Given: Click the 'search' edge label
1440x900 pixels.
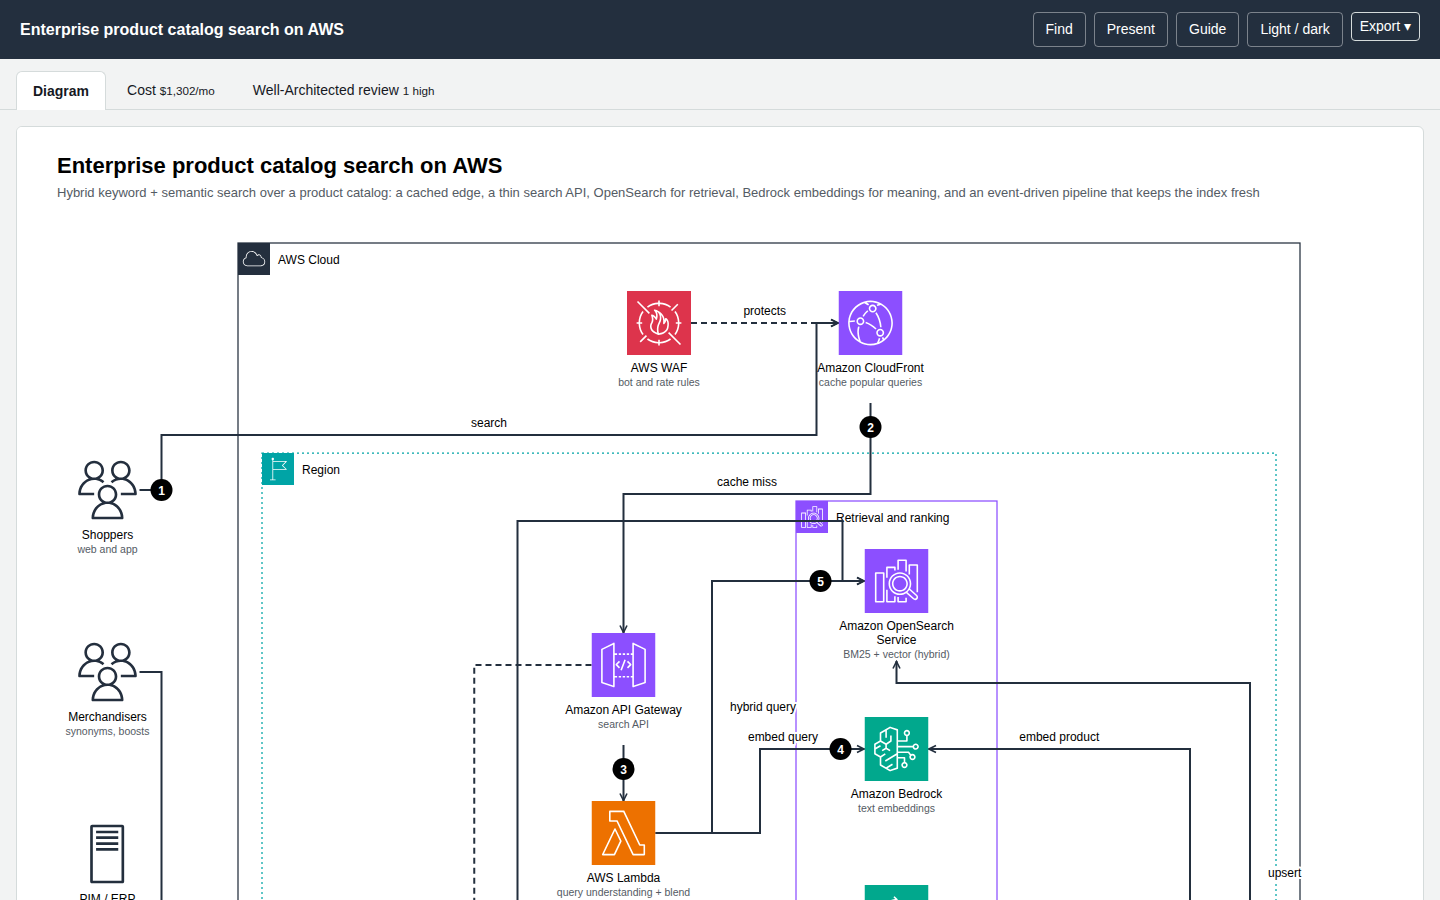Looking at the screenshot, I should [489, 423].
